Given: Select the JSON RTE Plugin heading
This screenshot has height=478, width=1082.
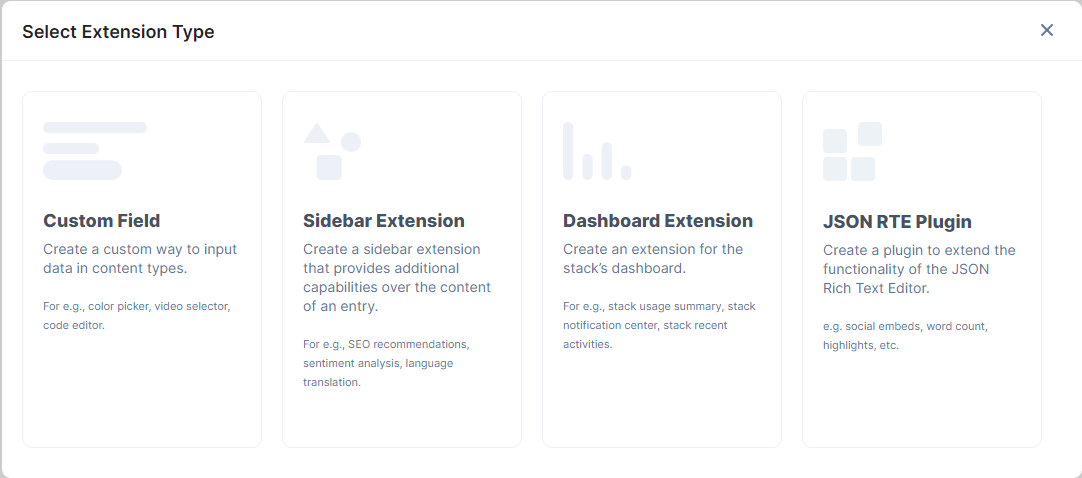Looking at the screenshot, I should pyautogui.click(x=897, y=222).
